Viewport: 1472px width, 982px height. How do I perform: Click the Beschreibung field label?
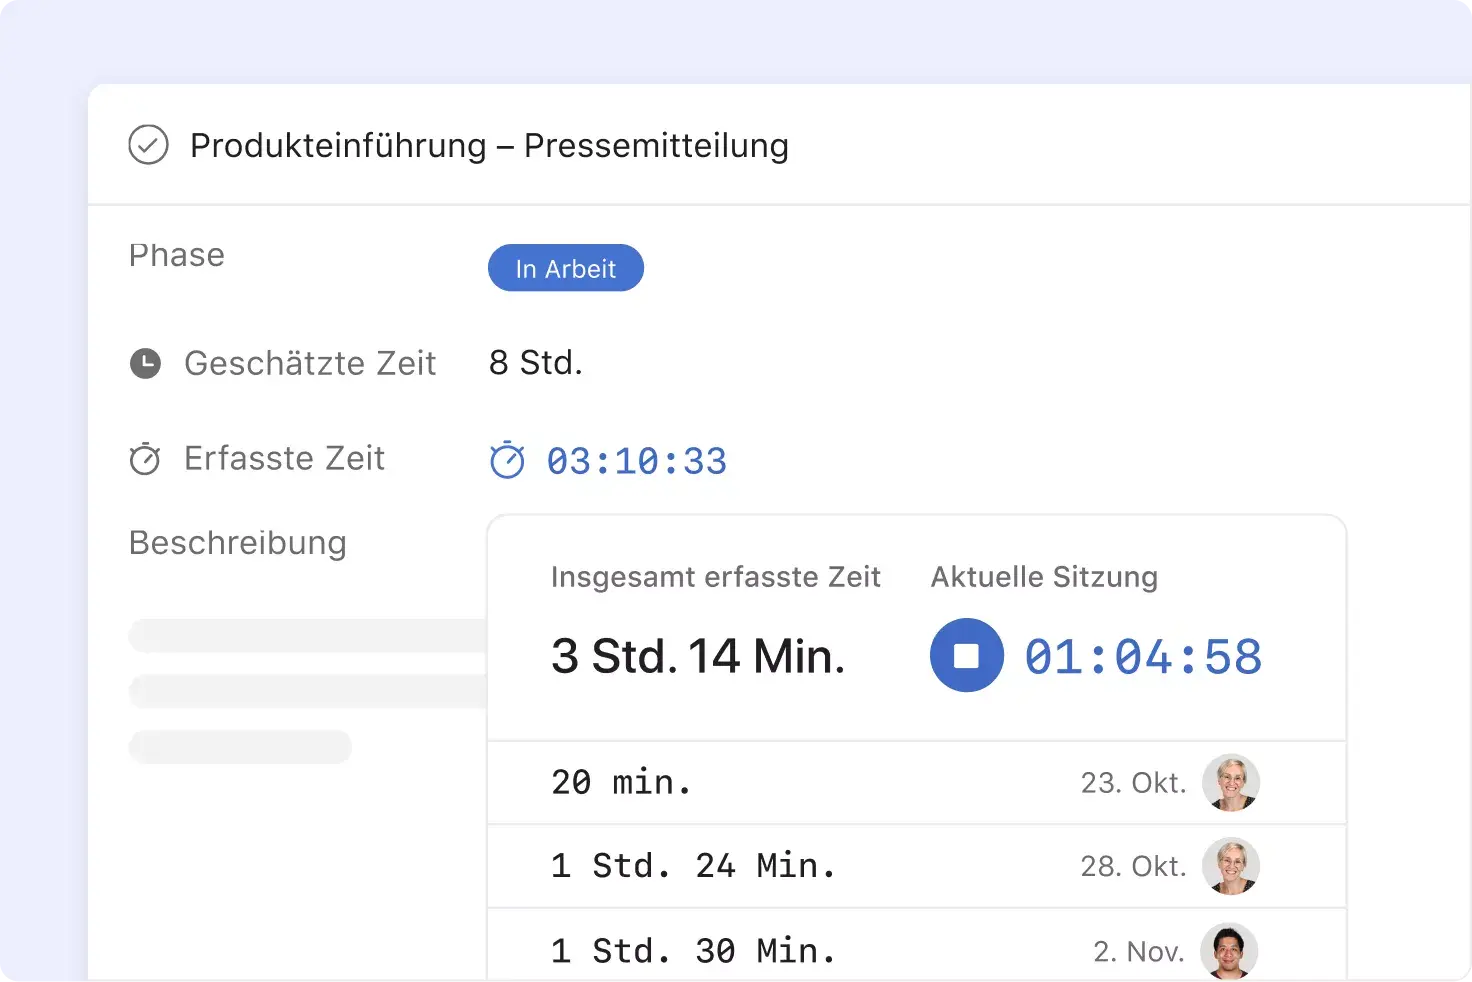pyautogui.click(x=237, y=543)
